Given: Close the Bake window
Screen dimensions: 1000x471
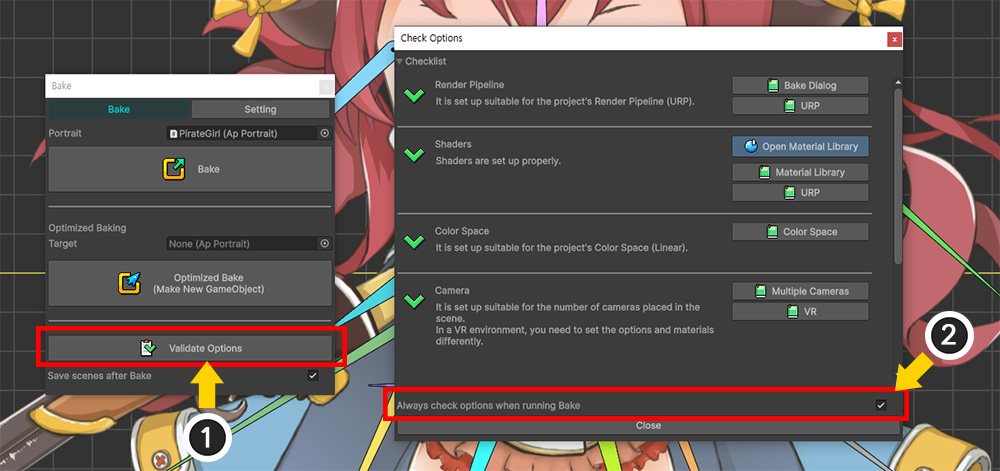Looking at the screenshot, I should [326, 86].
